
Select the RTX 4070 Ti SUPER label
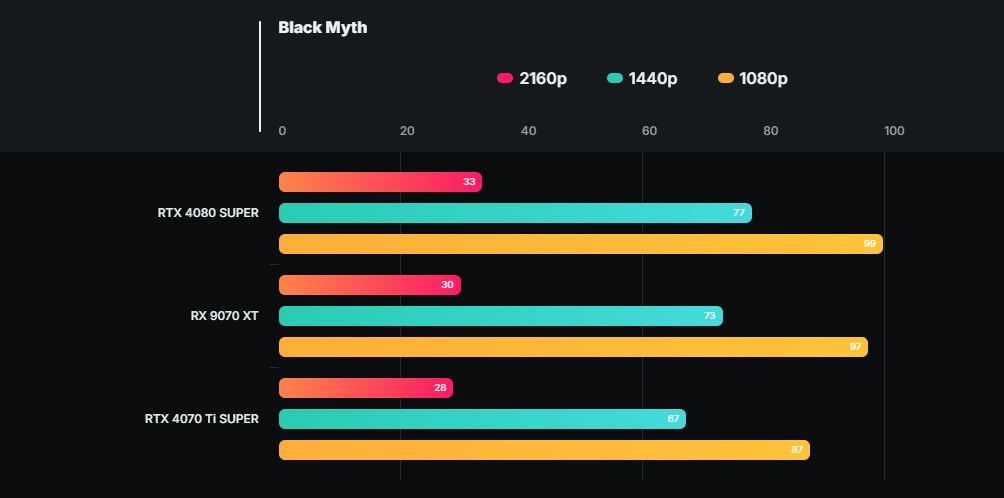pos(202,419)
